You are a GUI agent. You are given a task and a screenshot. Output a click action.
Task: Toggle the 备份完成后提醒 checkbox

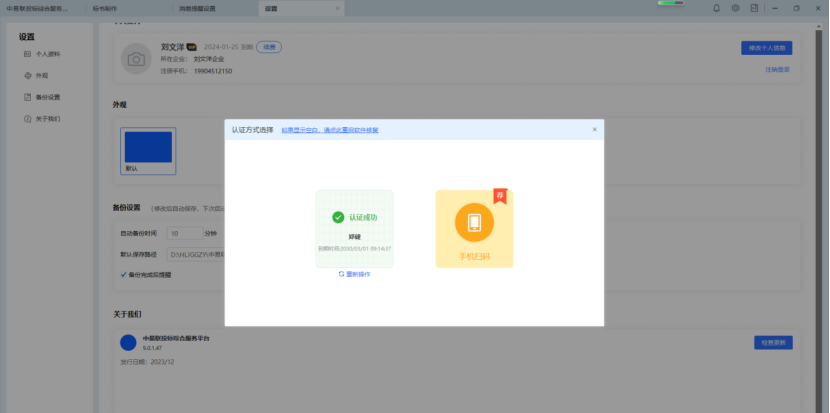[124, 274]
